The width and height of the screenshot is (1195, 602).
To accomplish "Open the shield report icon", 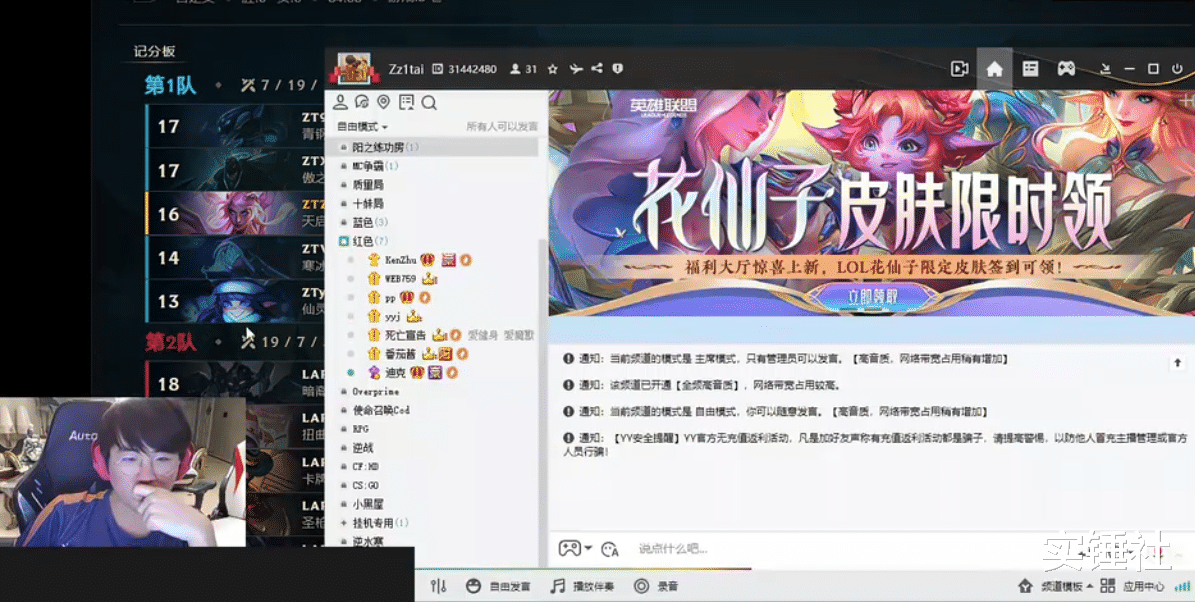I will point(617,69).
